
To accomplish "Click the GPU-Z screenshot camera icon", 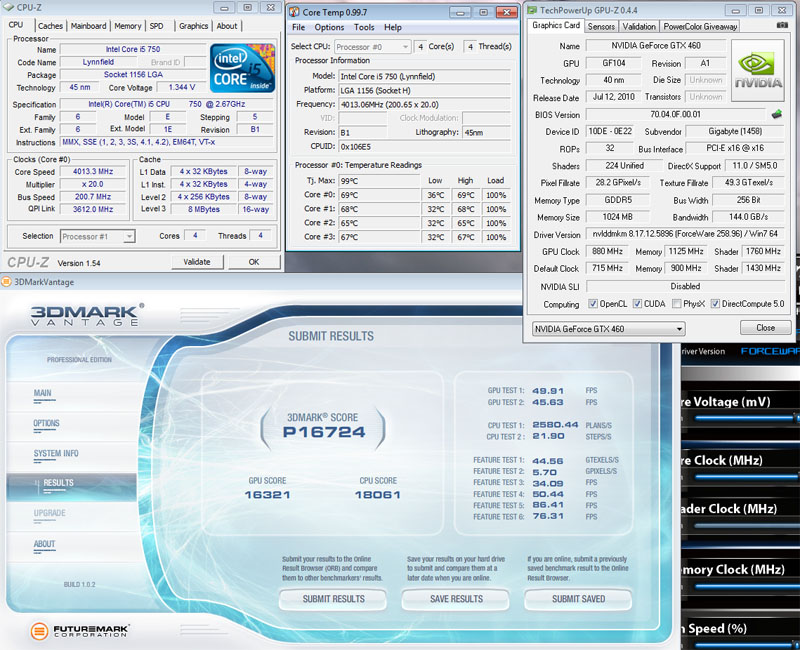I will coord(782,25).
